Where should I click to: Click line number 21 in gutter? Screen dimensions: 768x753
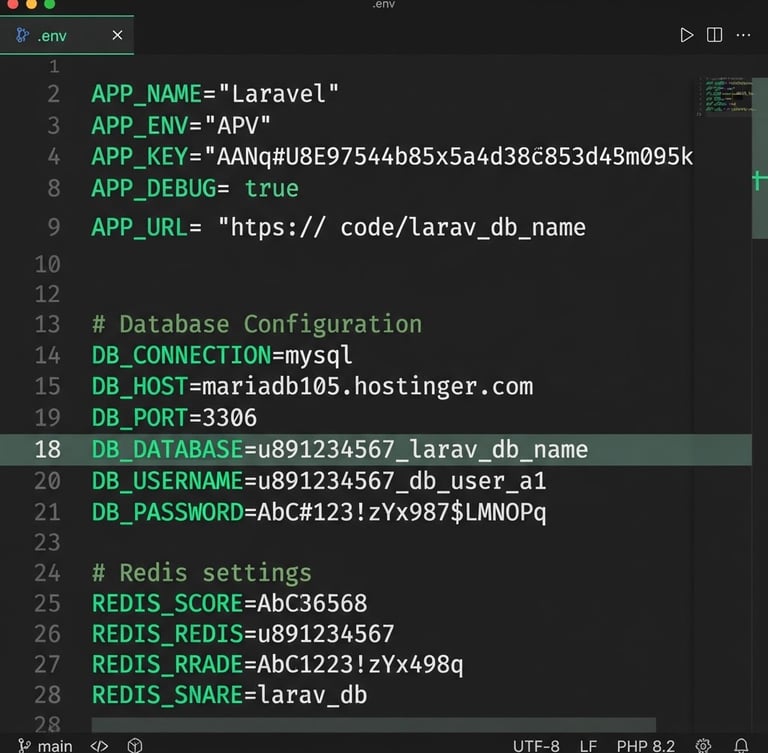[47, 512]
